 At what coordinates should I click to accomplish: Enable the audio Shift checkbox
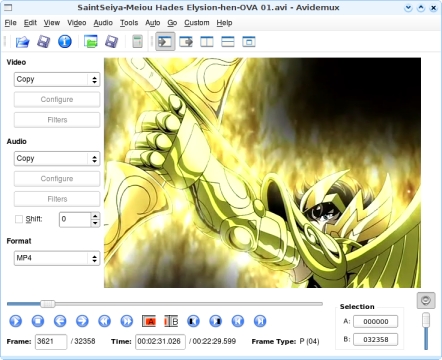click(19, 219)
